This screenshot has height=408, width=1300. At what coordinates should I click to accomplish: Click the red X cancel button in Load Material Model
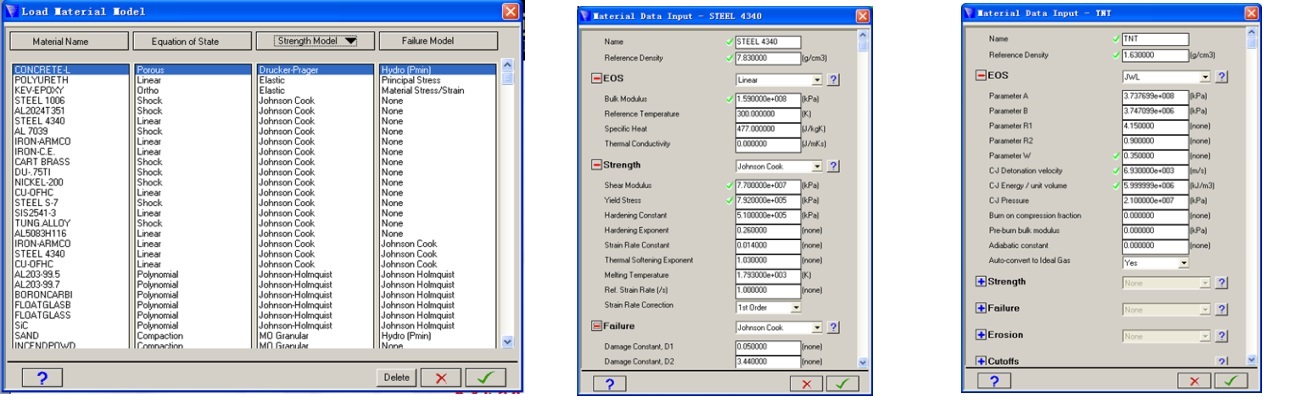441,377
